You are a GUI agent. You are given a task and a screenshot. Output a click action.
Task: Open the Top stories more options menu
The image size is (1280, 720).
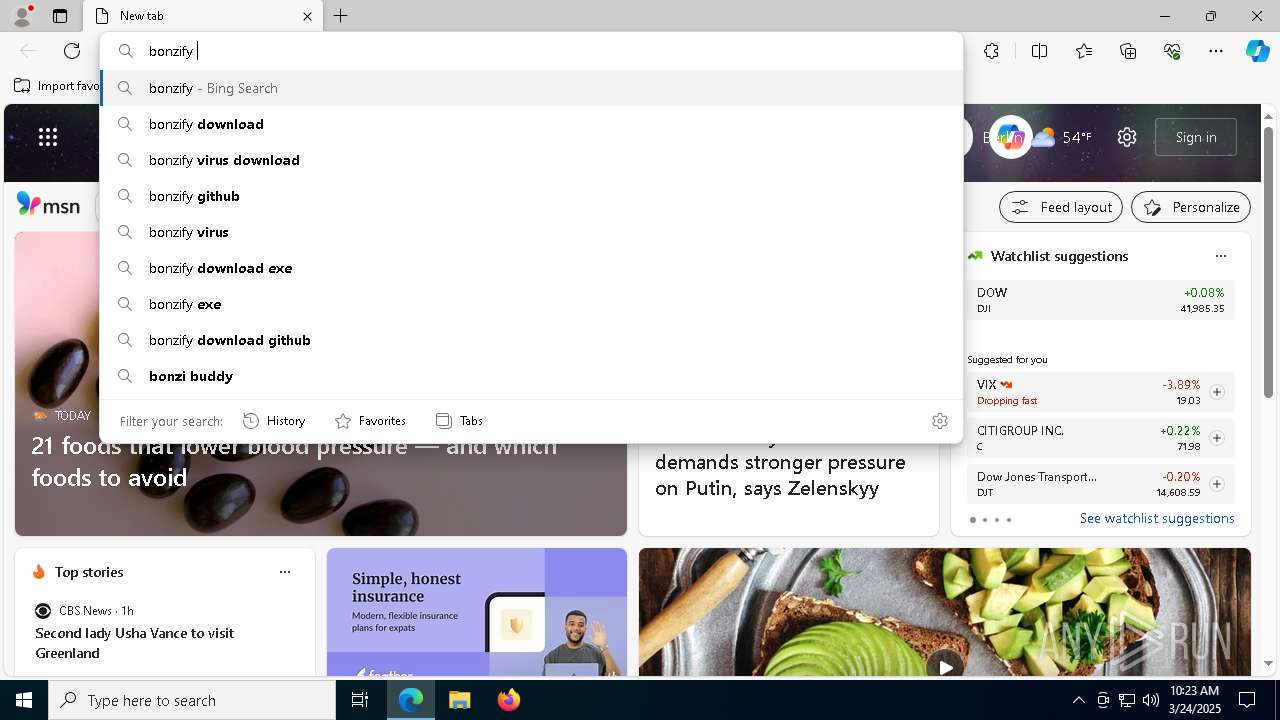tap(285, 572)
